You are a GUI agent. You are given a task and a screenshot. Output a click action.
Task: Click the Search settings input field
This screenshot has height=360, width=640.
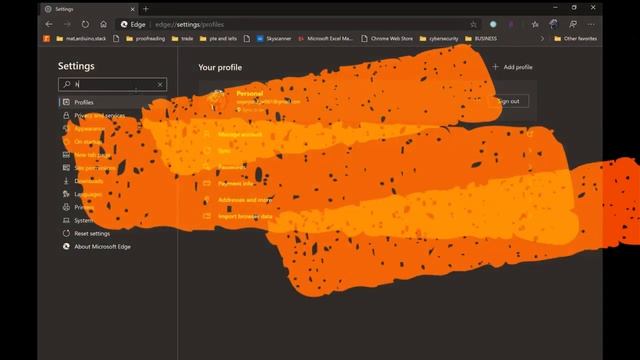(x=113, y=84)
